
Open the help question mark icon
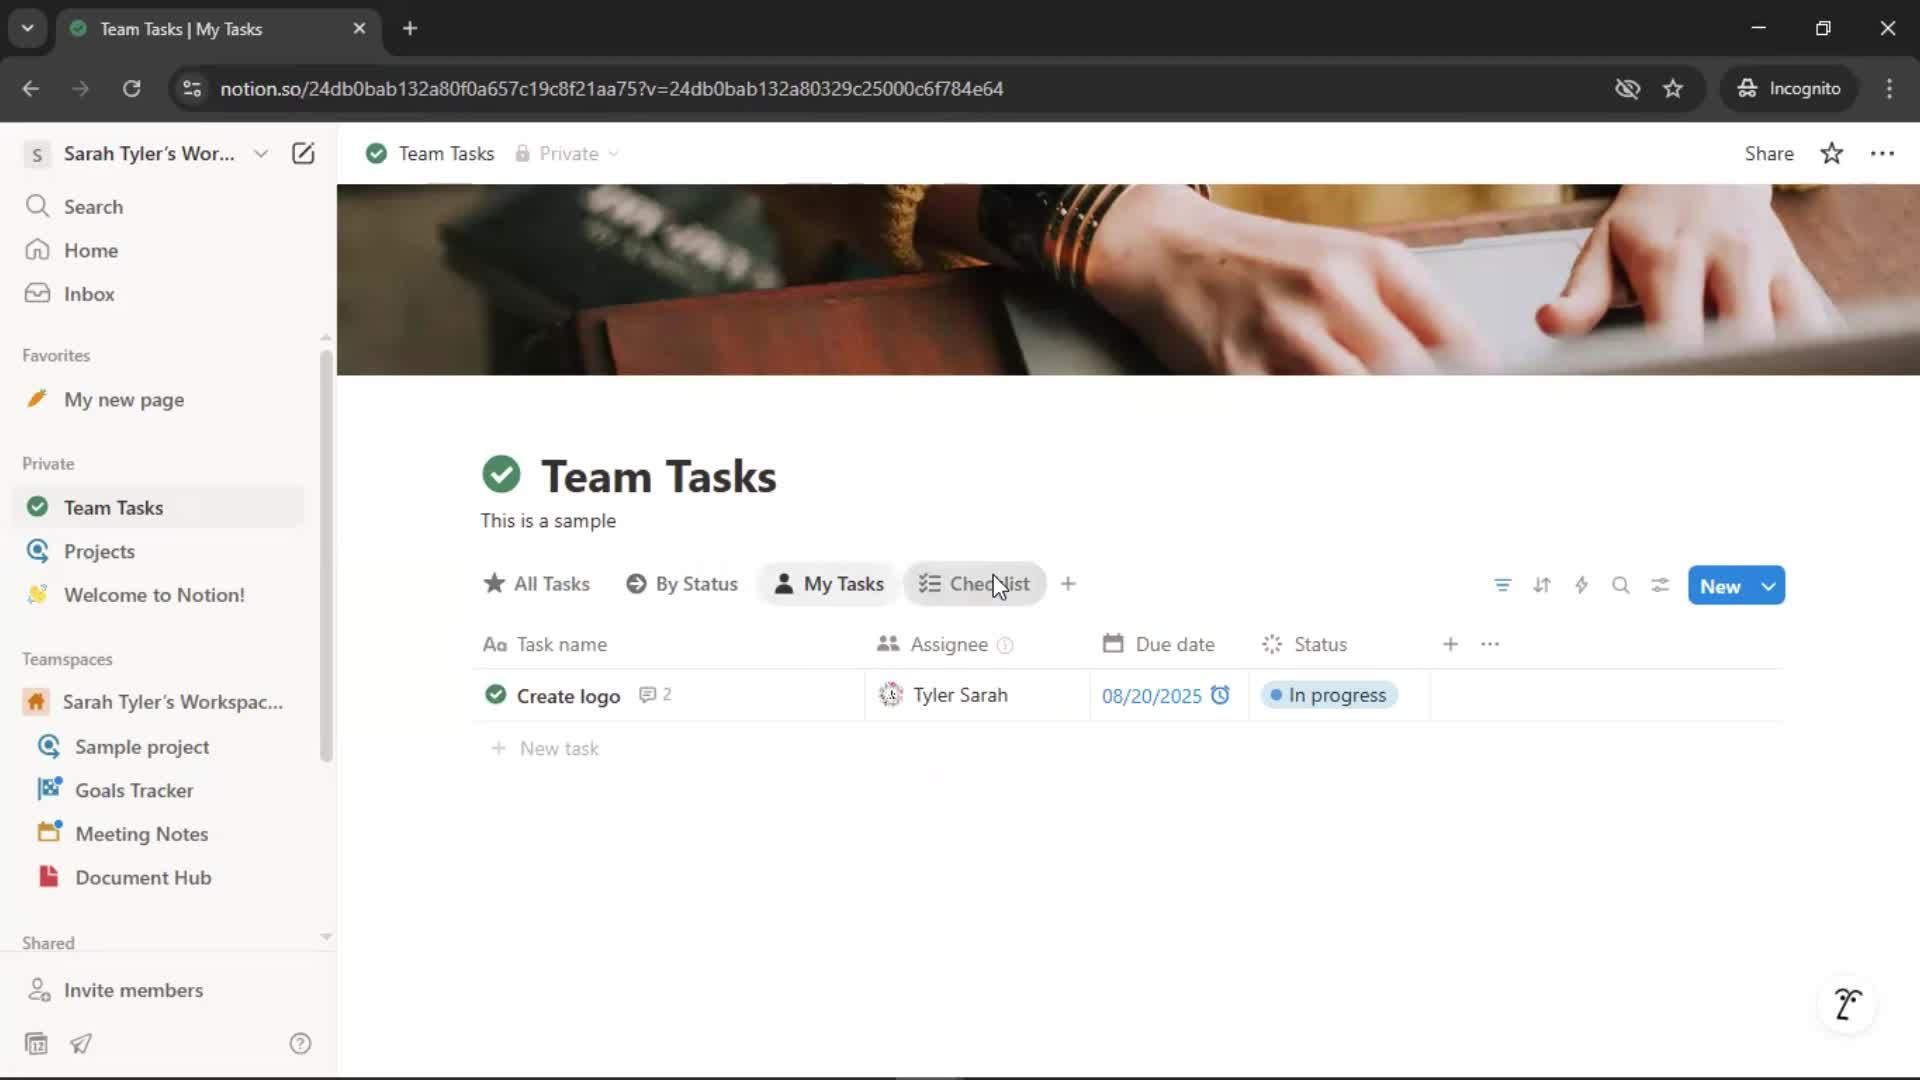pyautogui.click(x=300, y=1044)
